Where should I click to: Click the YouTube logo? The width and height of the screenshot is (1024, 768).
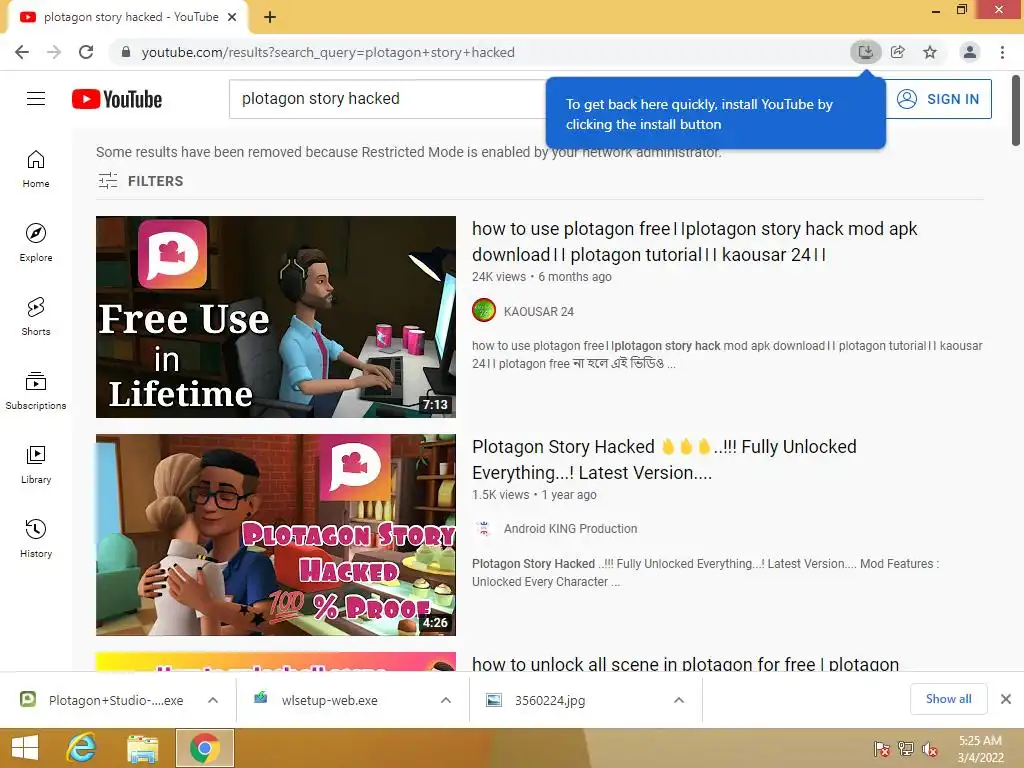point(117,99)
